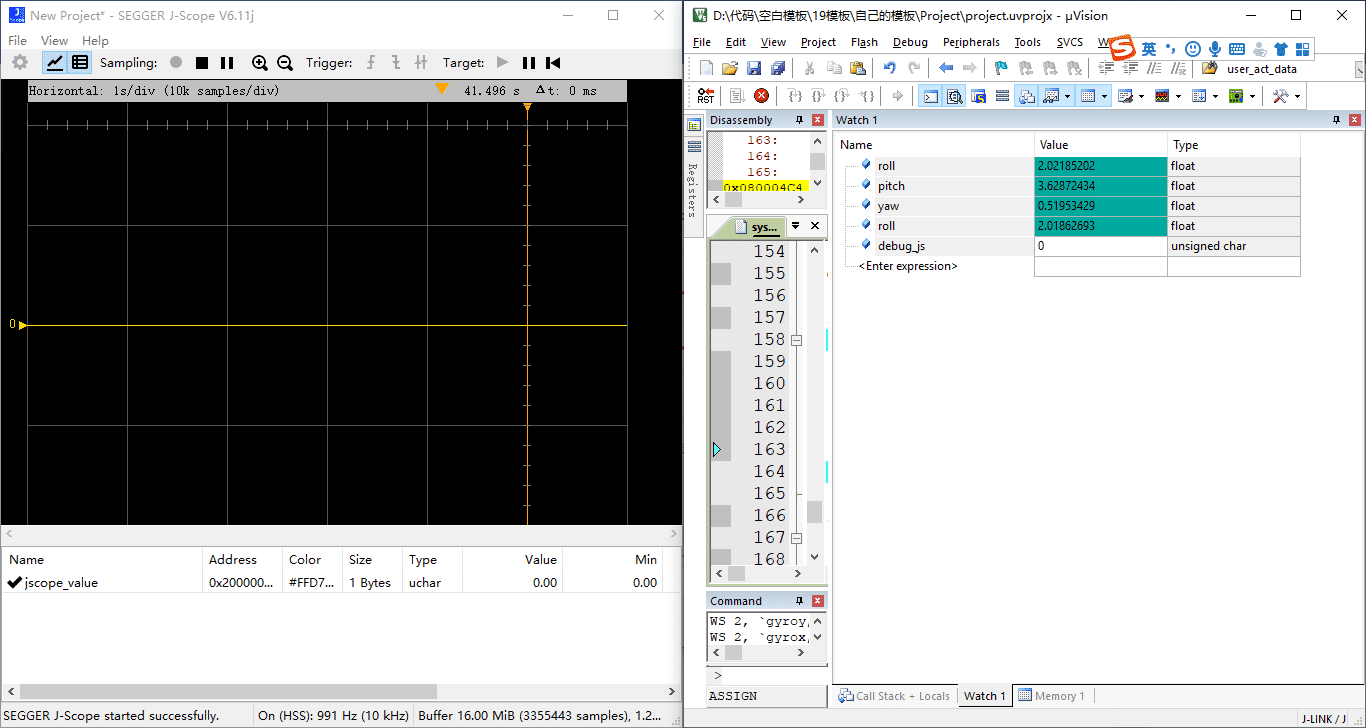Pause sampling in J-Scope
Viewport: 1366px width, 728px height.
coord(227,63)
